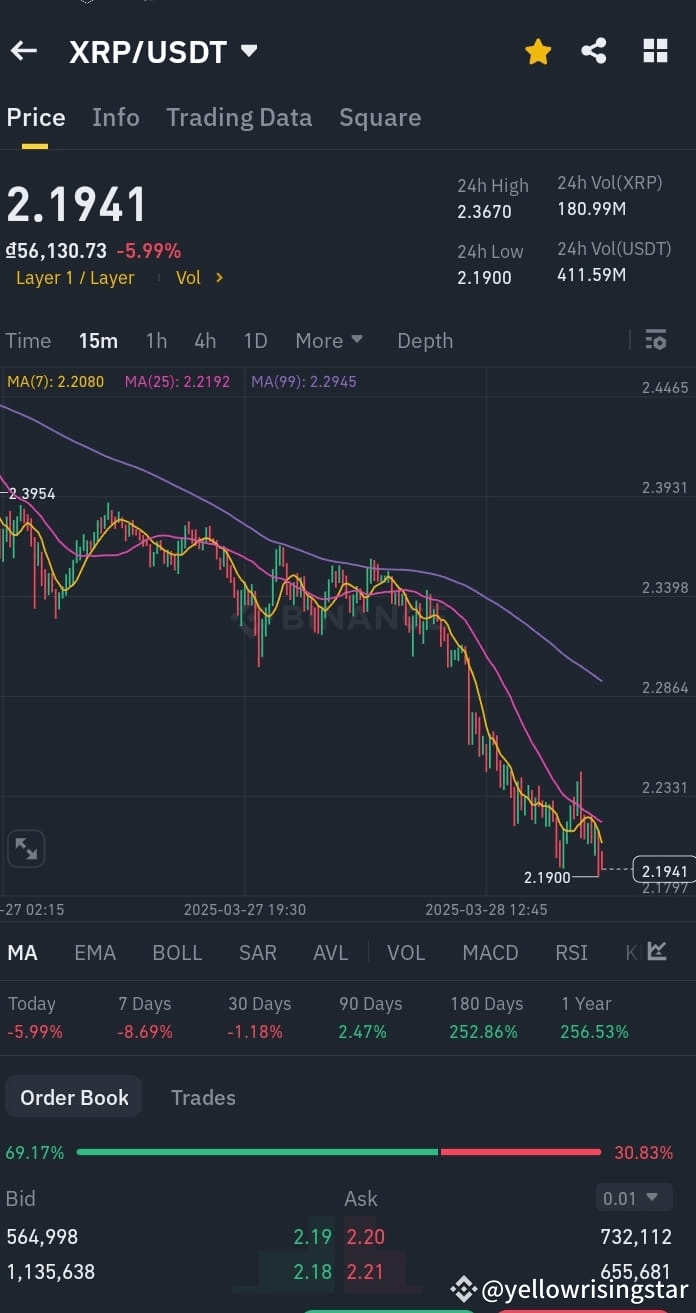This screenshot has height=1313, width=696.
Task: Switch to the Trades view
Action: point(203,1097)
